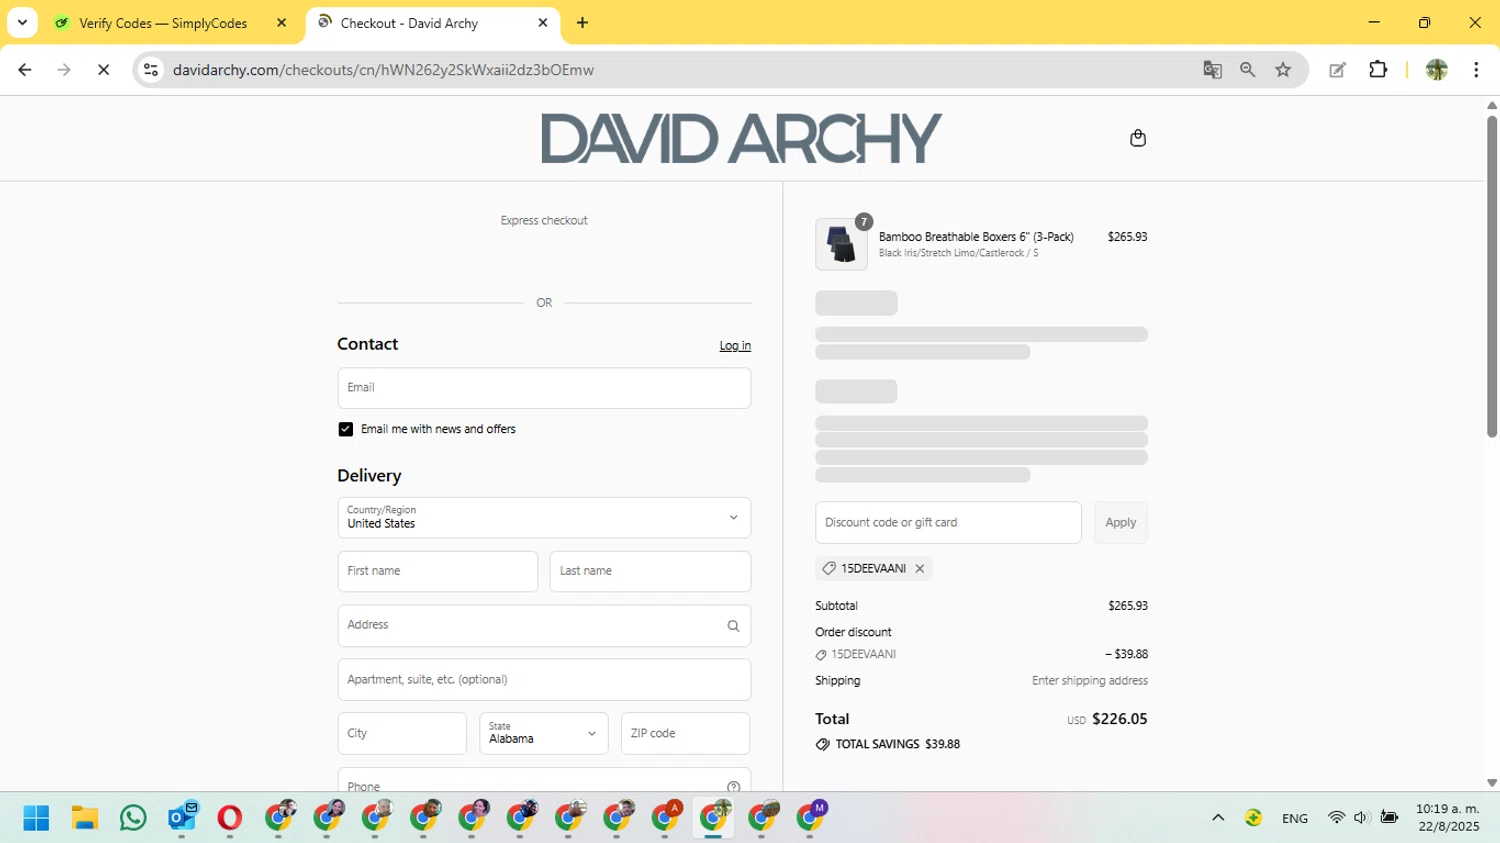This screenshot has width=1500, height=843.
Task: Open Outlook from the taskbar
Action: [182, 817]
